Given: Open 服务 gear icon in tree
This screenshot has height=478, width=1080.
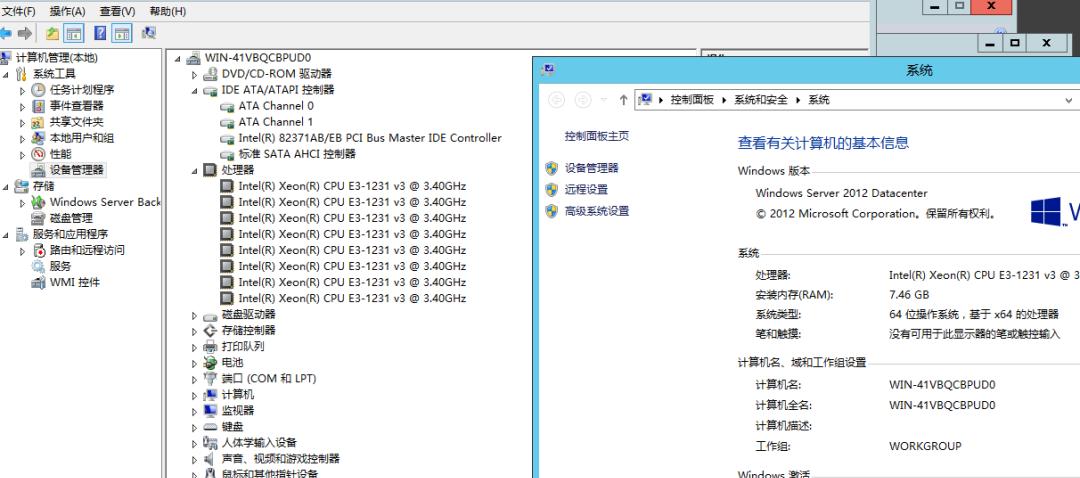Looking at the screenshot, I should pyautogui.click(x=39, y=266).
